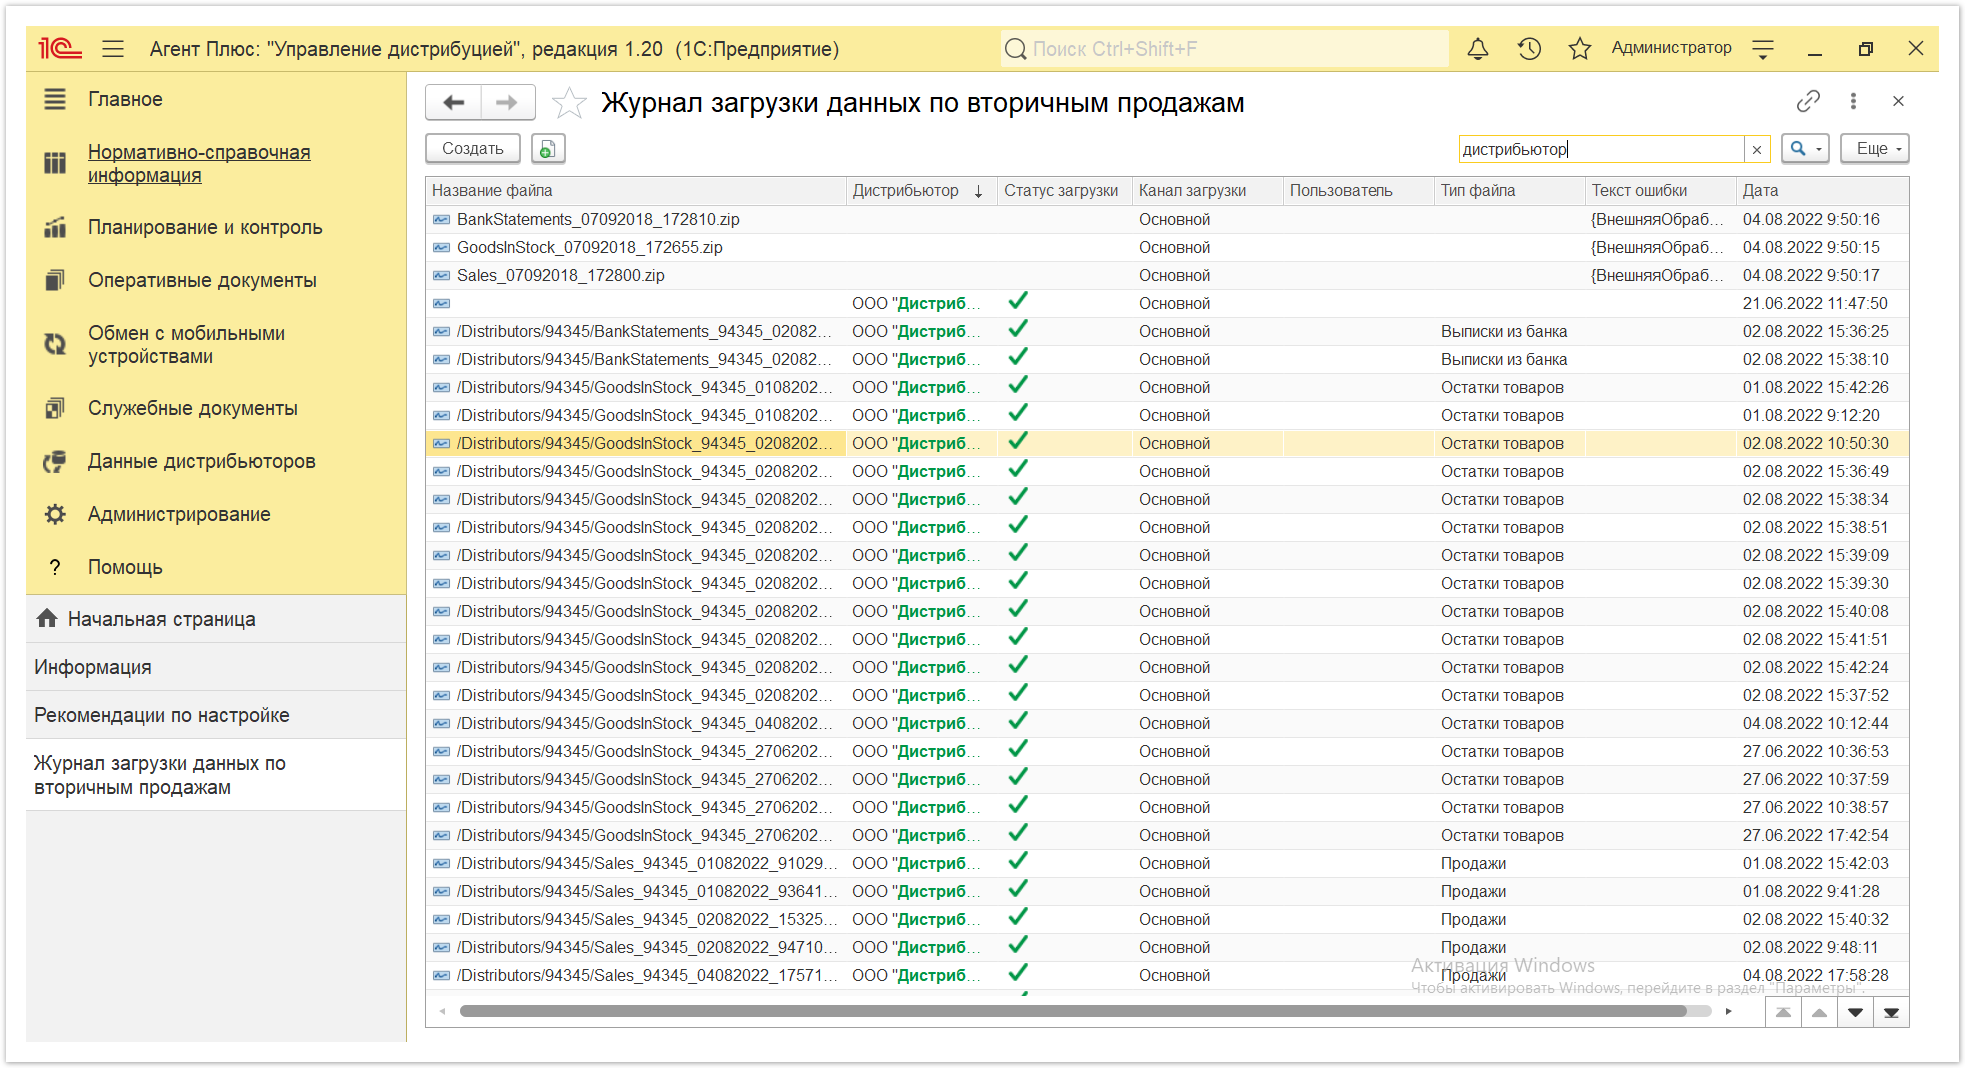The image size is (1965, 1068).
Task: Switch to Журнал загрузки данных tab
Action: (x=216, y=775)
